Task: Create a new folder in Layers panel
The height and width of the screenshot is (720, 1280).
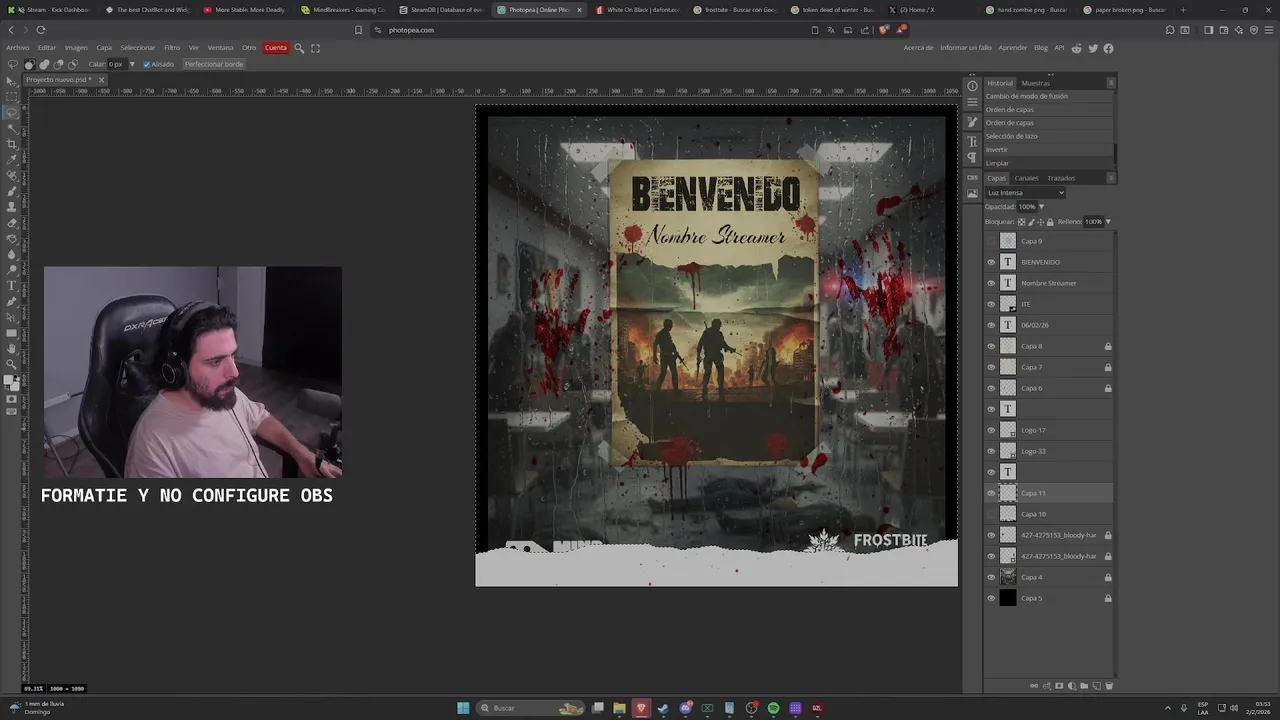Action: coord(1084,686)
